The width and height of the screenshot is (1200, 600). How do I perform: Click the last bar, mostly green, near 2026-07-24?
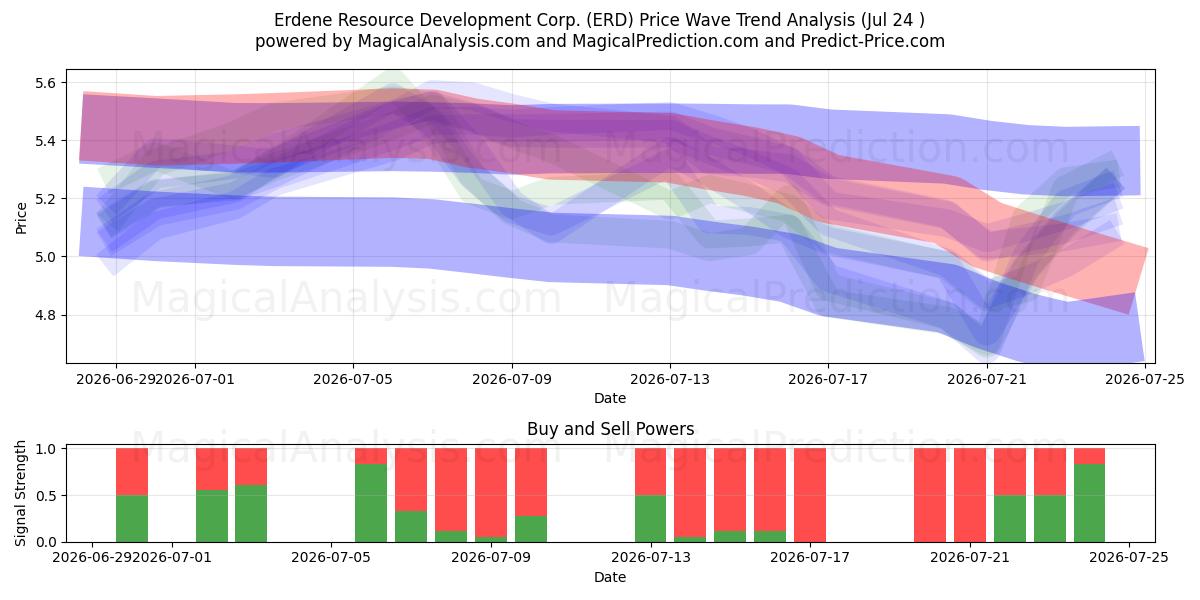(1089, 495)
